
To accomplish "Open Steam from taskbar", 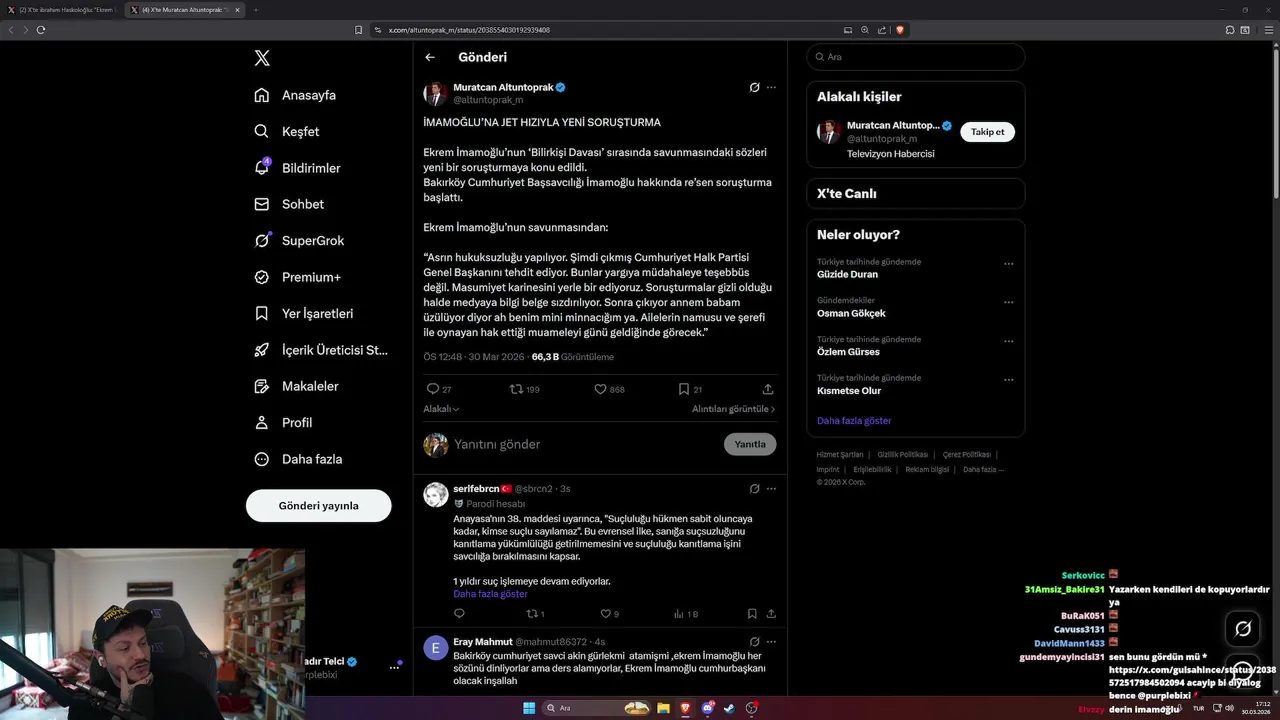I will (x=729, y=708).
